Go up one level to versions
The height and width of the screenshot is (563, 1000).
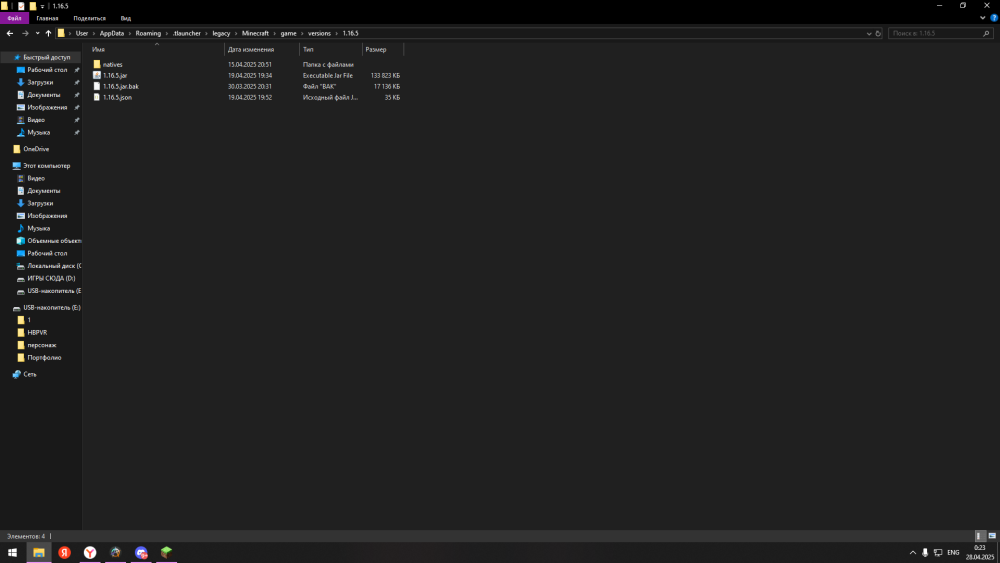pyautogui.click(x=48, y=33)
